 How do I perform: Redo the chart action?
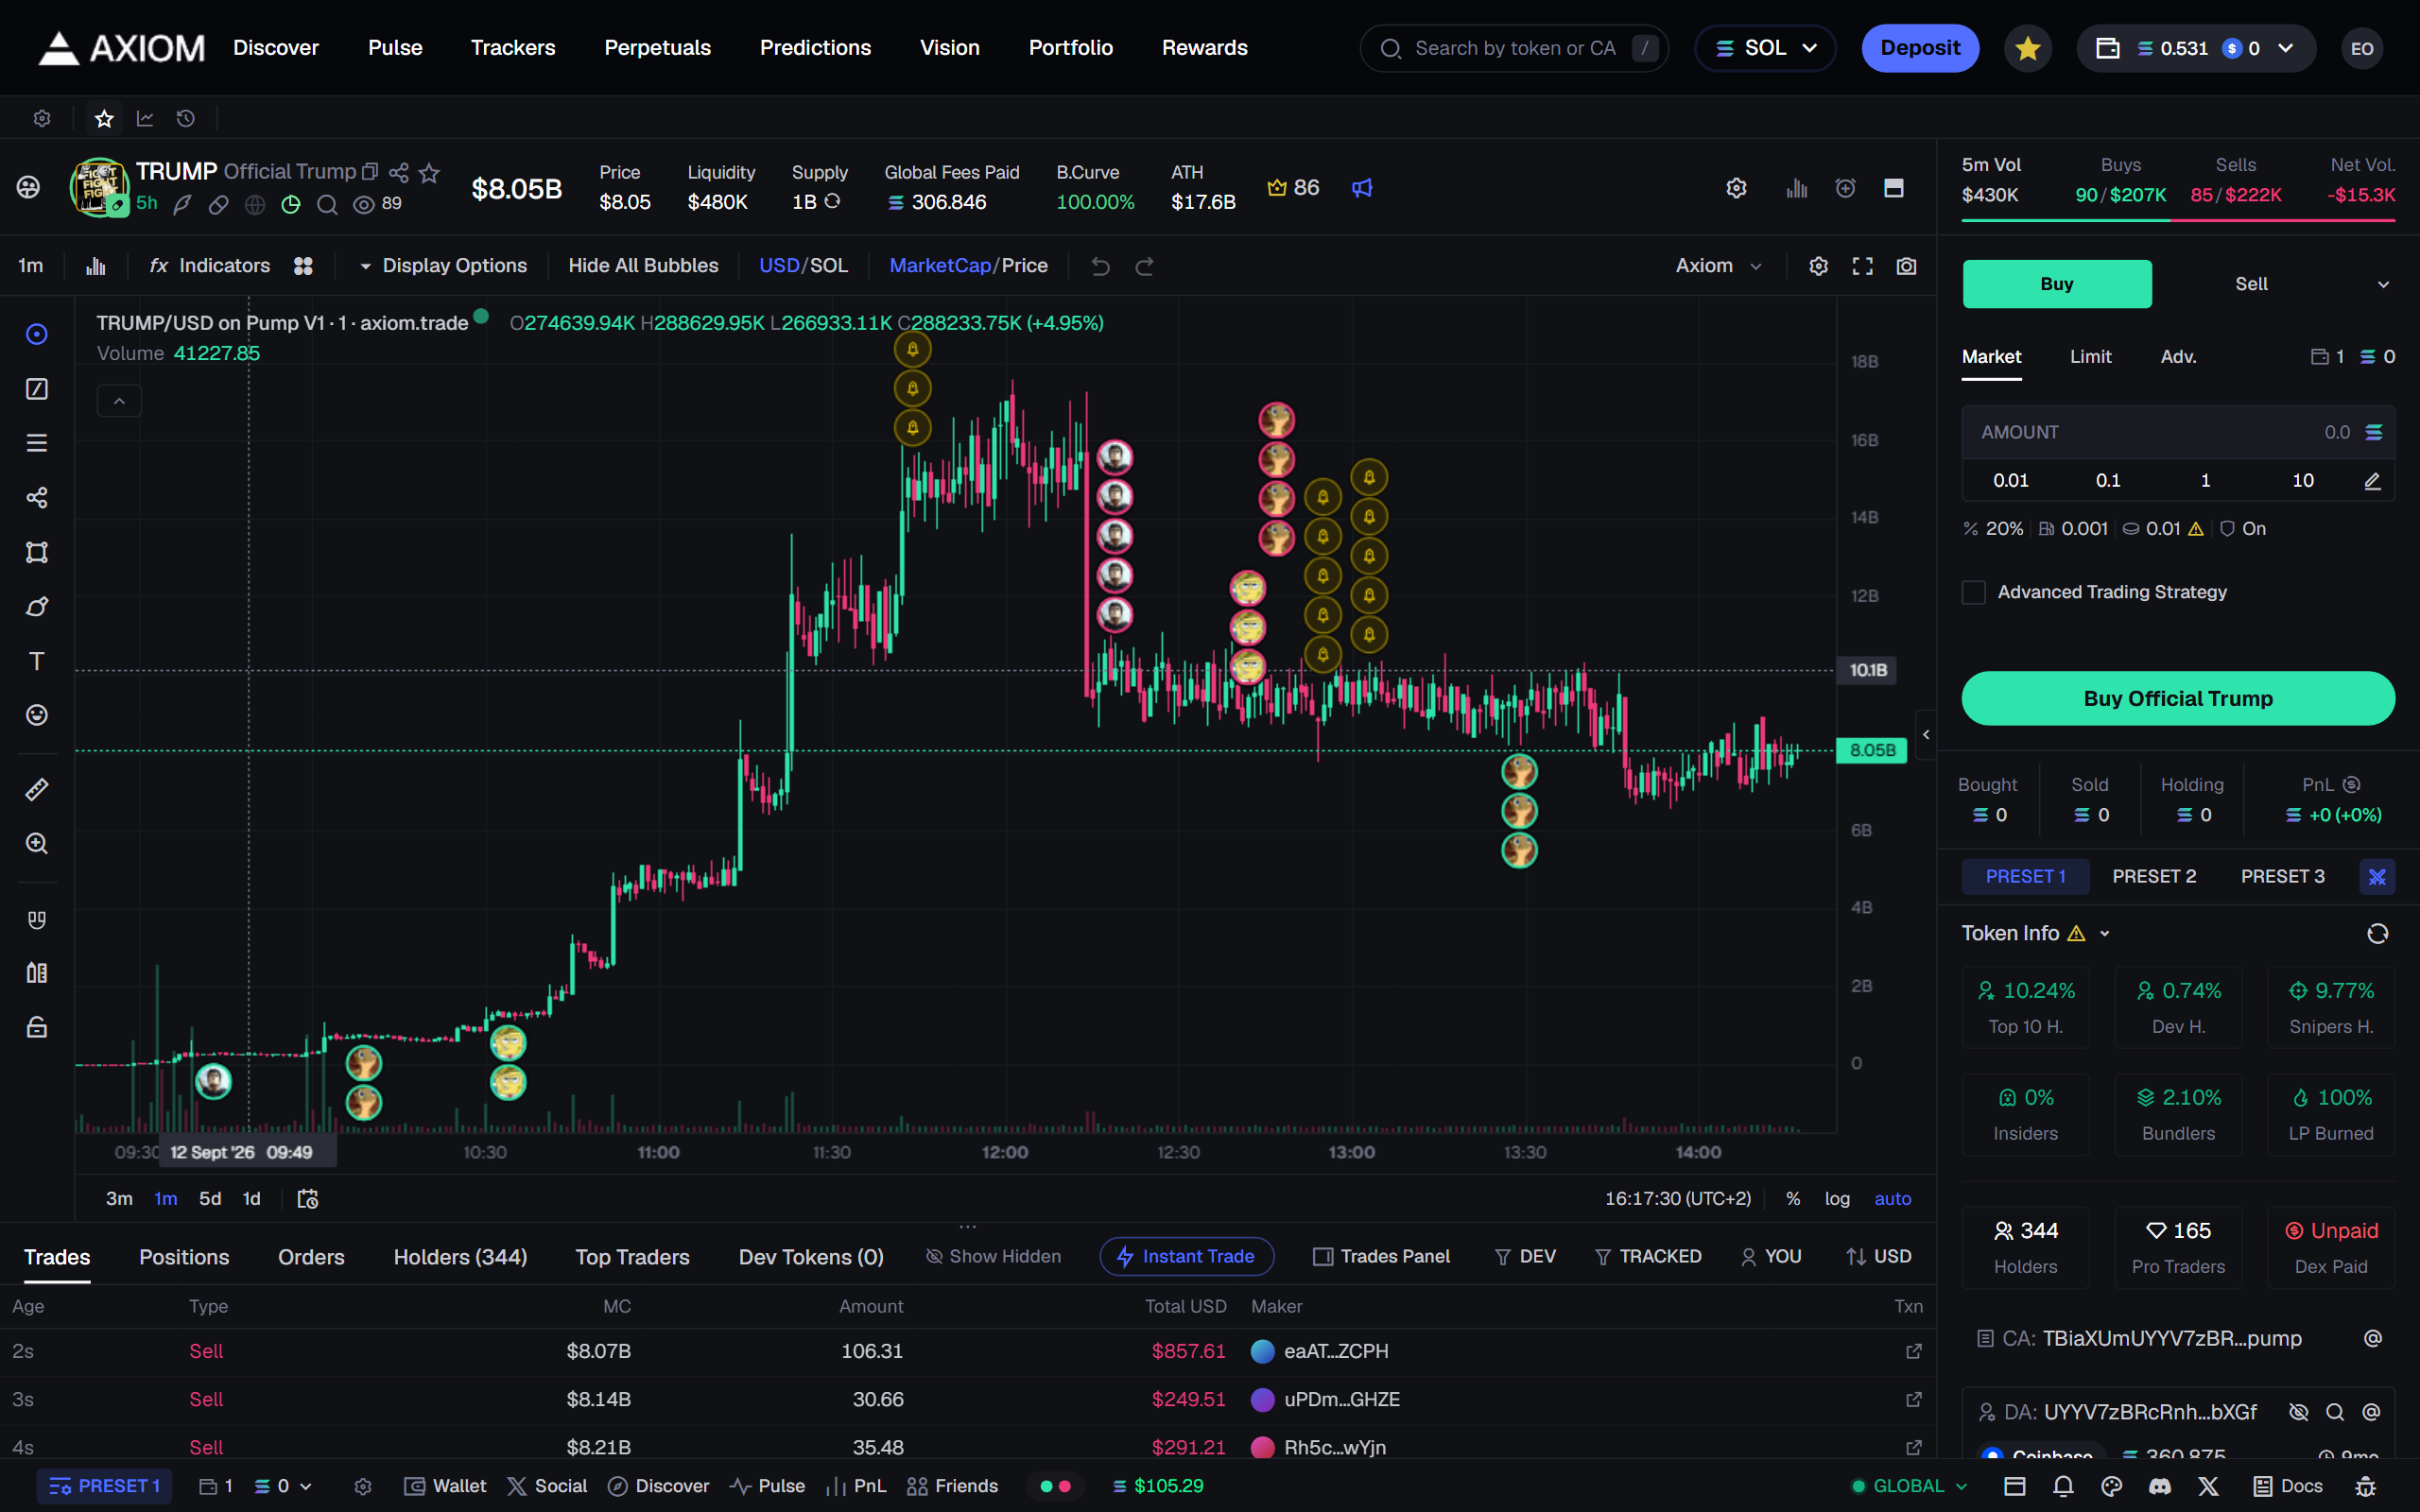point(1145,266)
